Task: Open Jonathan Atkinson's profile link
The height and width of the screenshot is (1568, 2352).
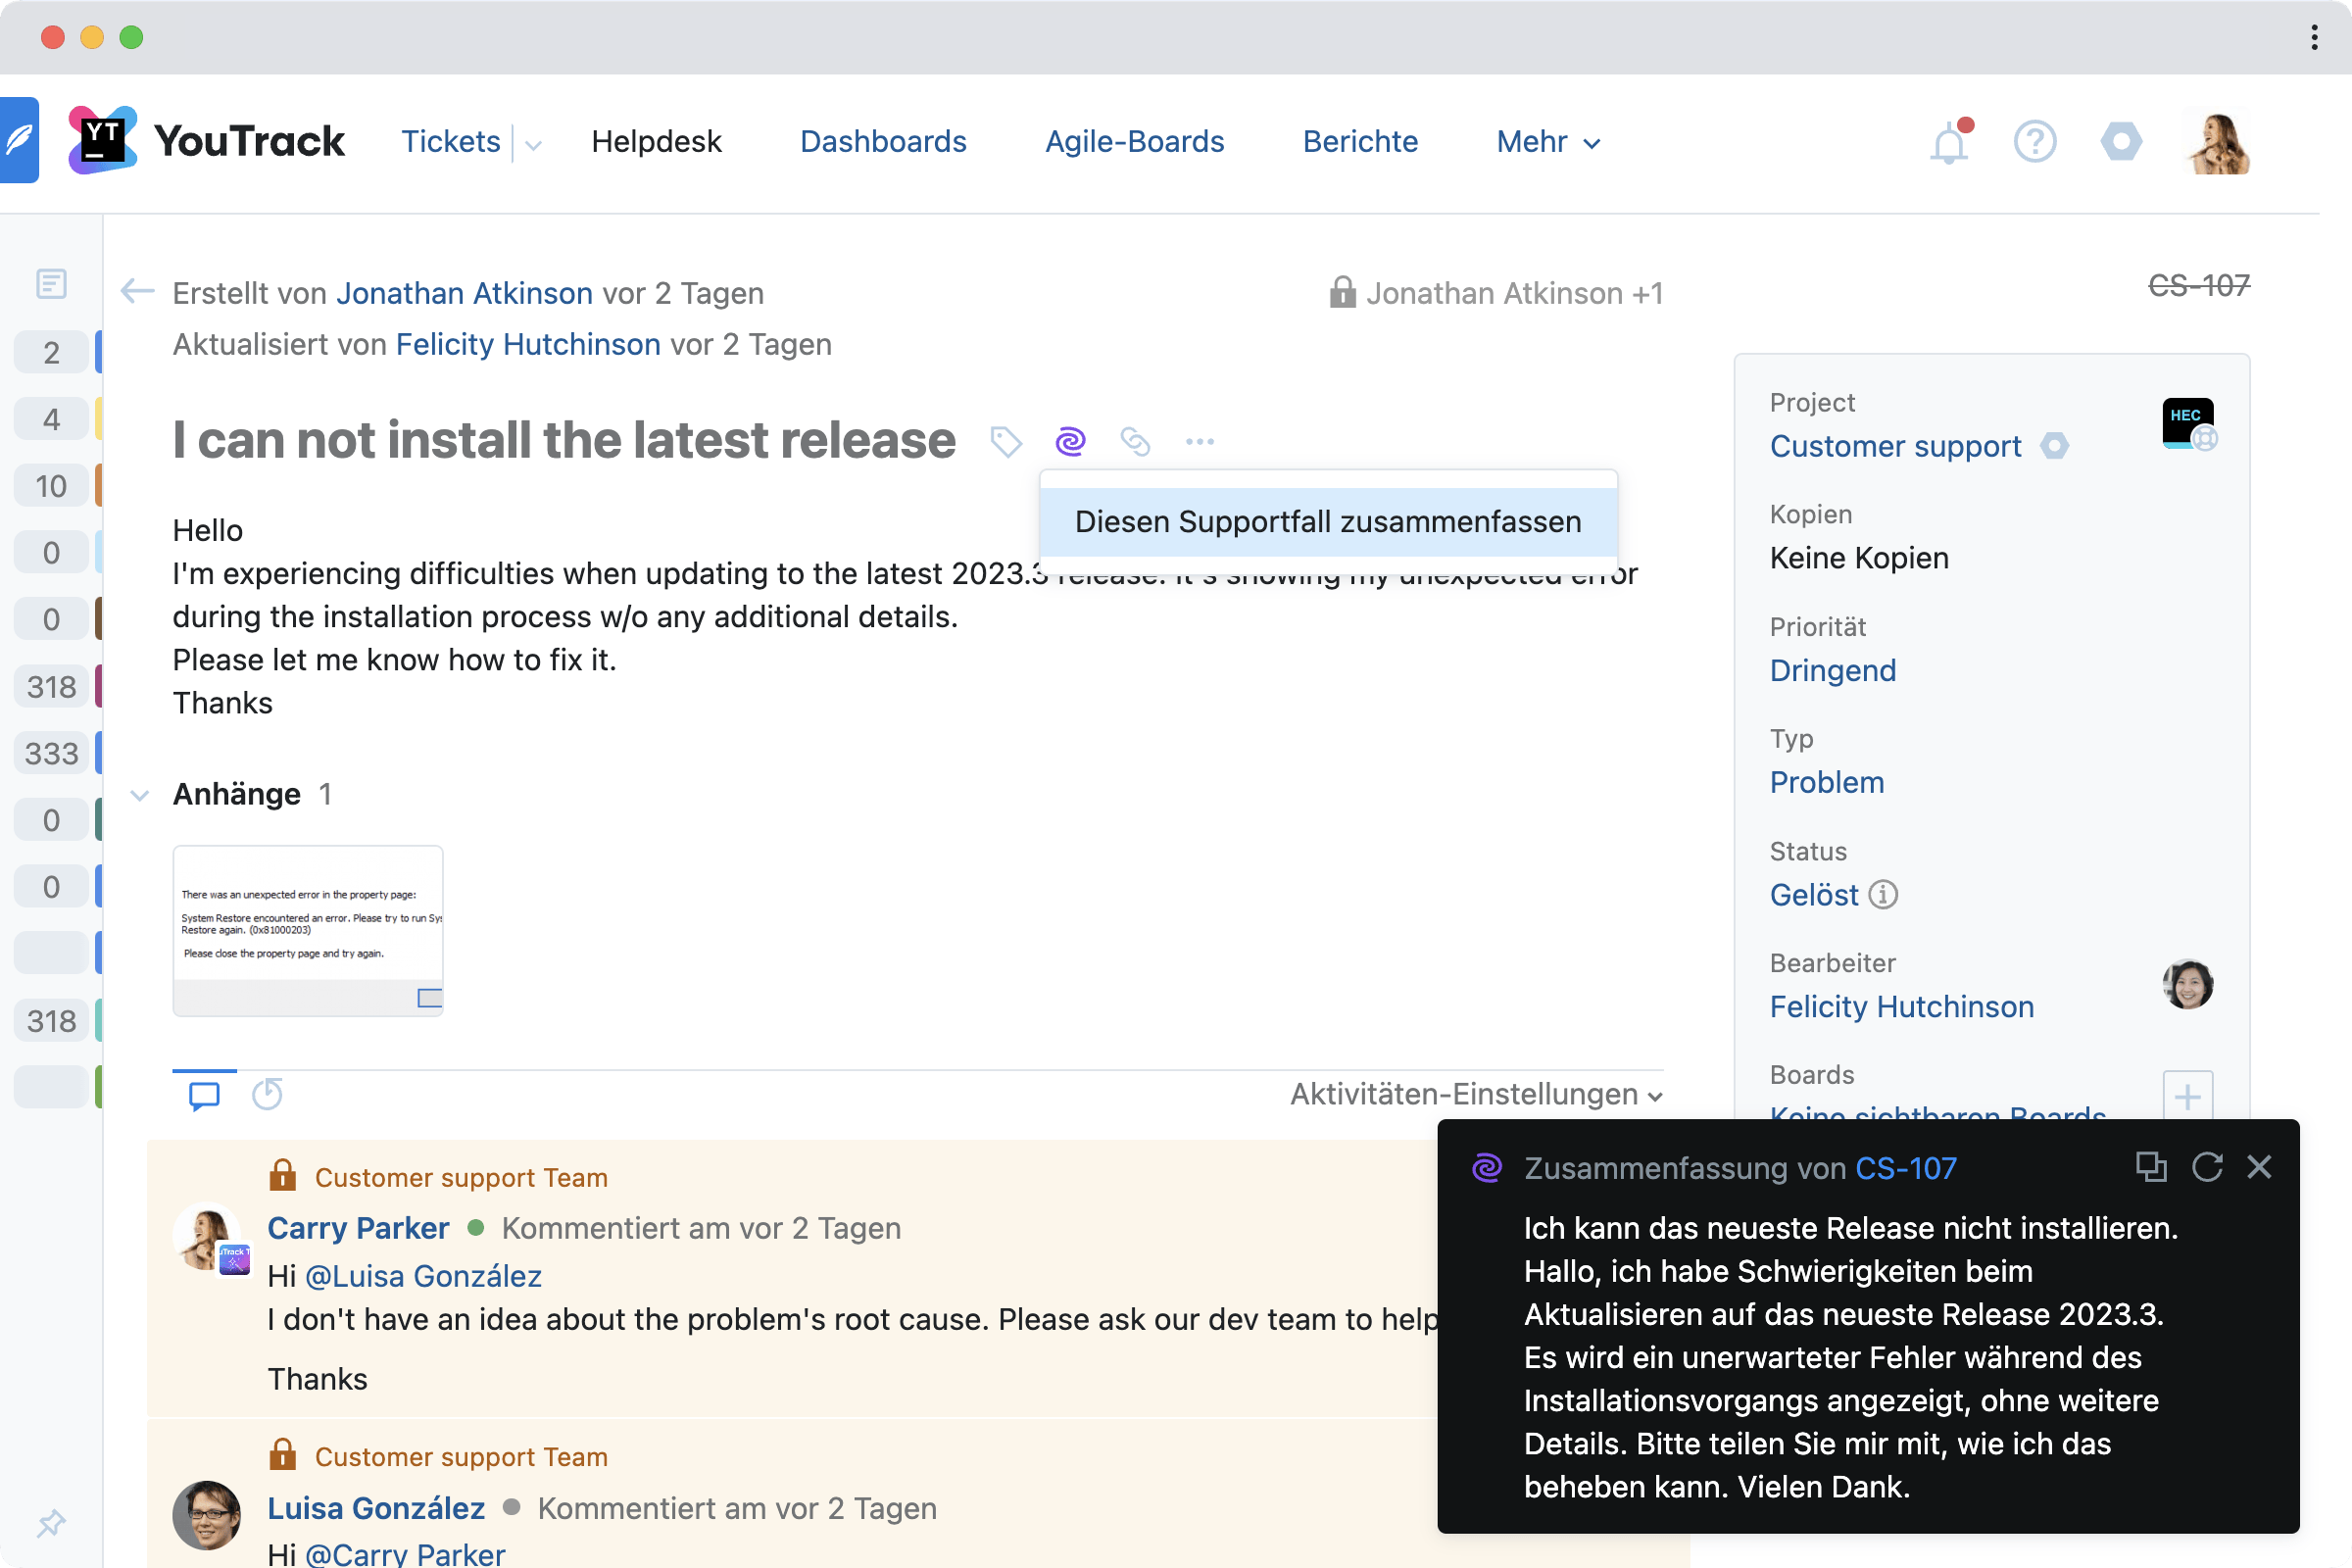Action: (x=464, y=293)
